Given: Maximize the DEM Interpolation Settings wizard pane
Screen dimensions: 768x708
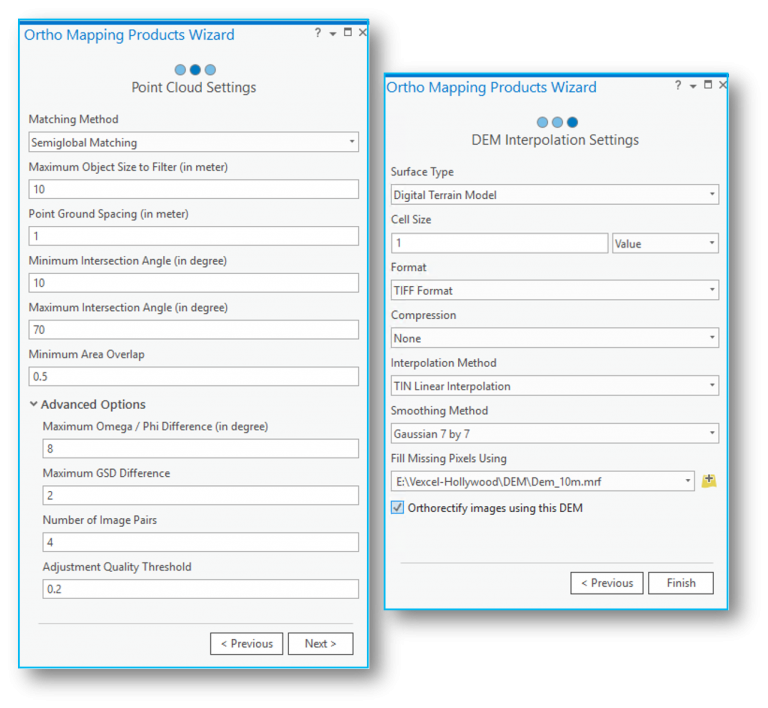Looking at the screenshot, I should [708, 85].
